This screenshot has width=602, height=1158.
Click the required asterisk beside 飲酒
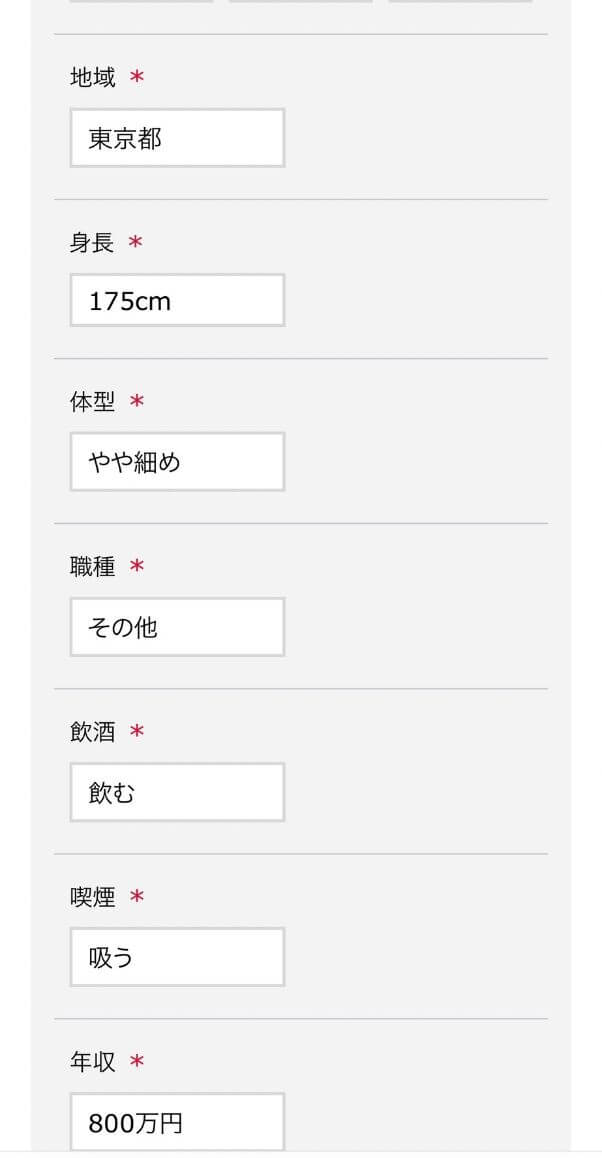coord(137,732)
